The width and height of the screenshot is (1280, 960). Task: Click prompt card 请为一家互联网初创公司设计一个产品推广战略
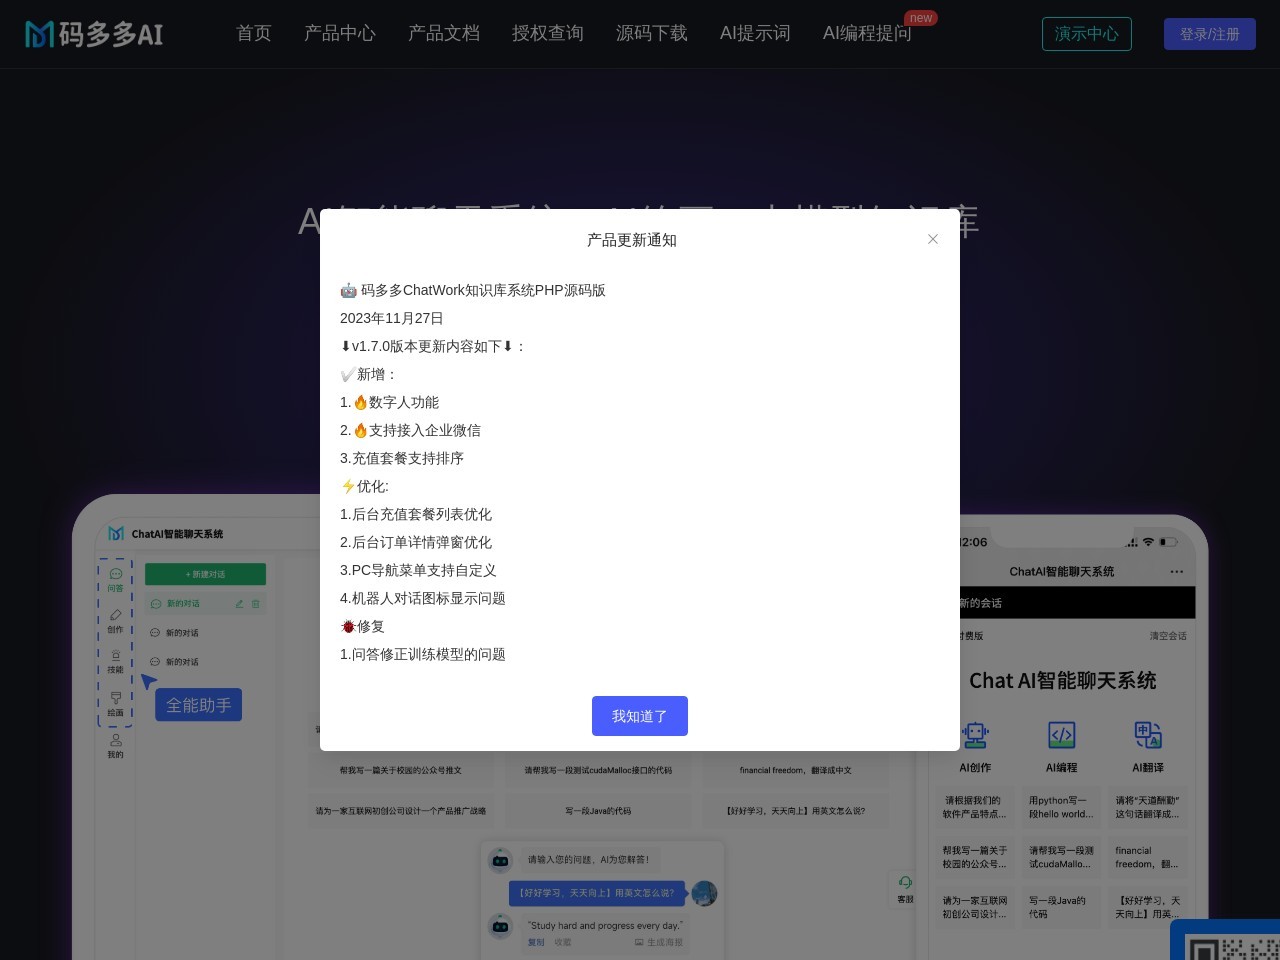(401, 811)
